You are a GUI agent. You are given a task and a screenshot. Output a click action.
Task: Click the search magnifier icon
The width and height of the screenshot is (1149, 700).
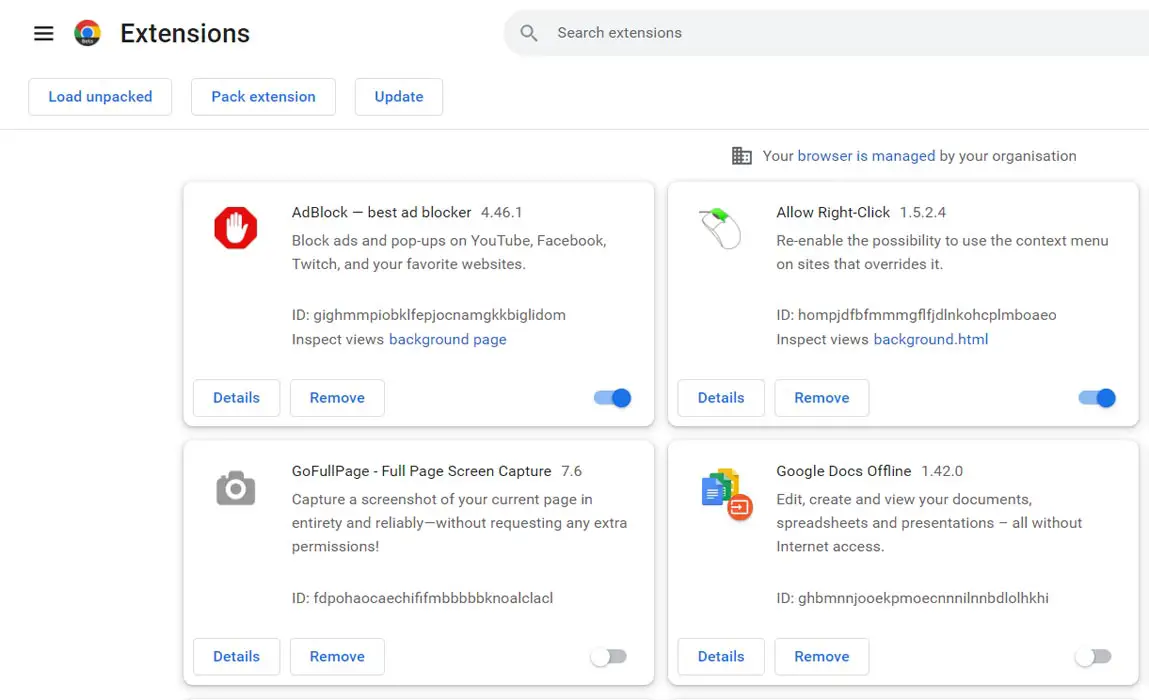click(528, 33)
